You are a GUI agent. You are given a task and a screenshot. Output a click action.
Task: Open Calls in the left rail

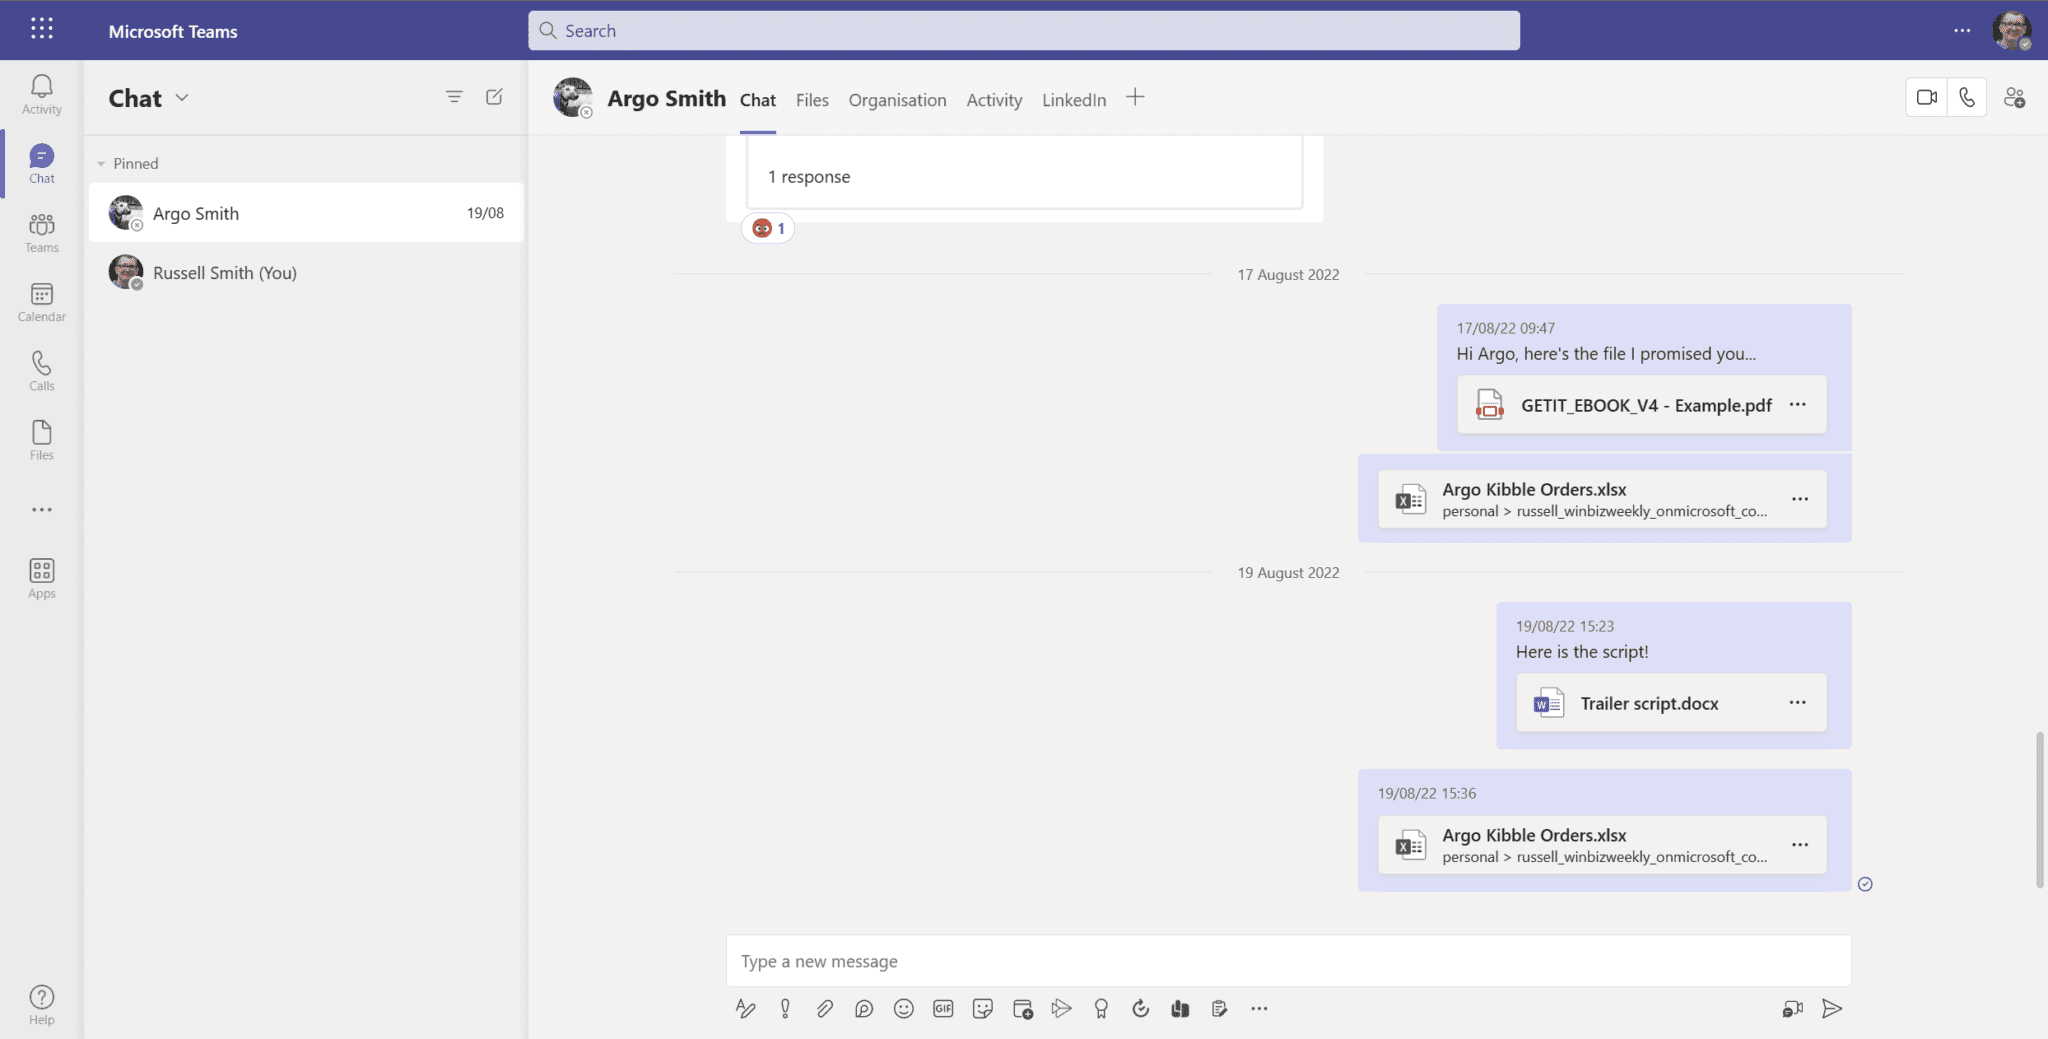click(42, 371)
